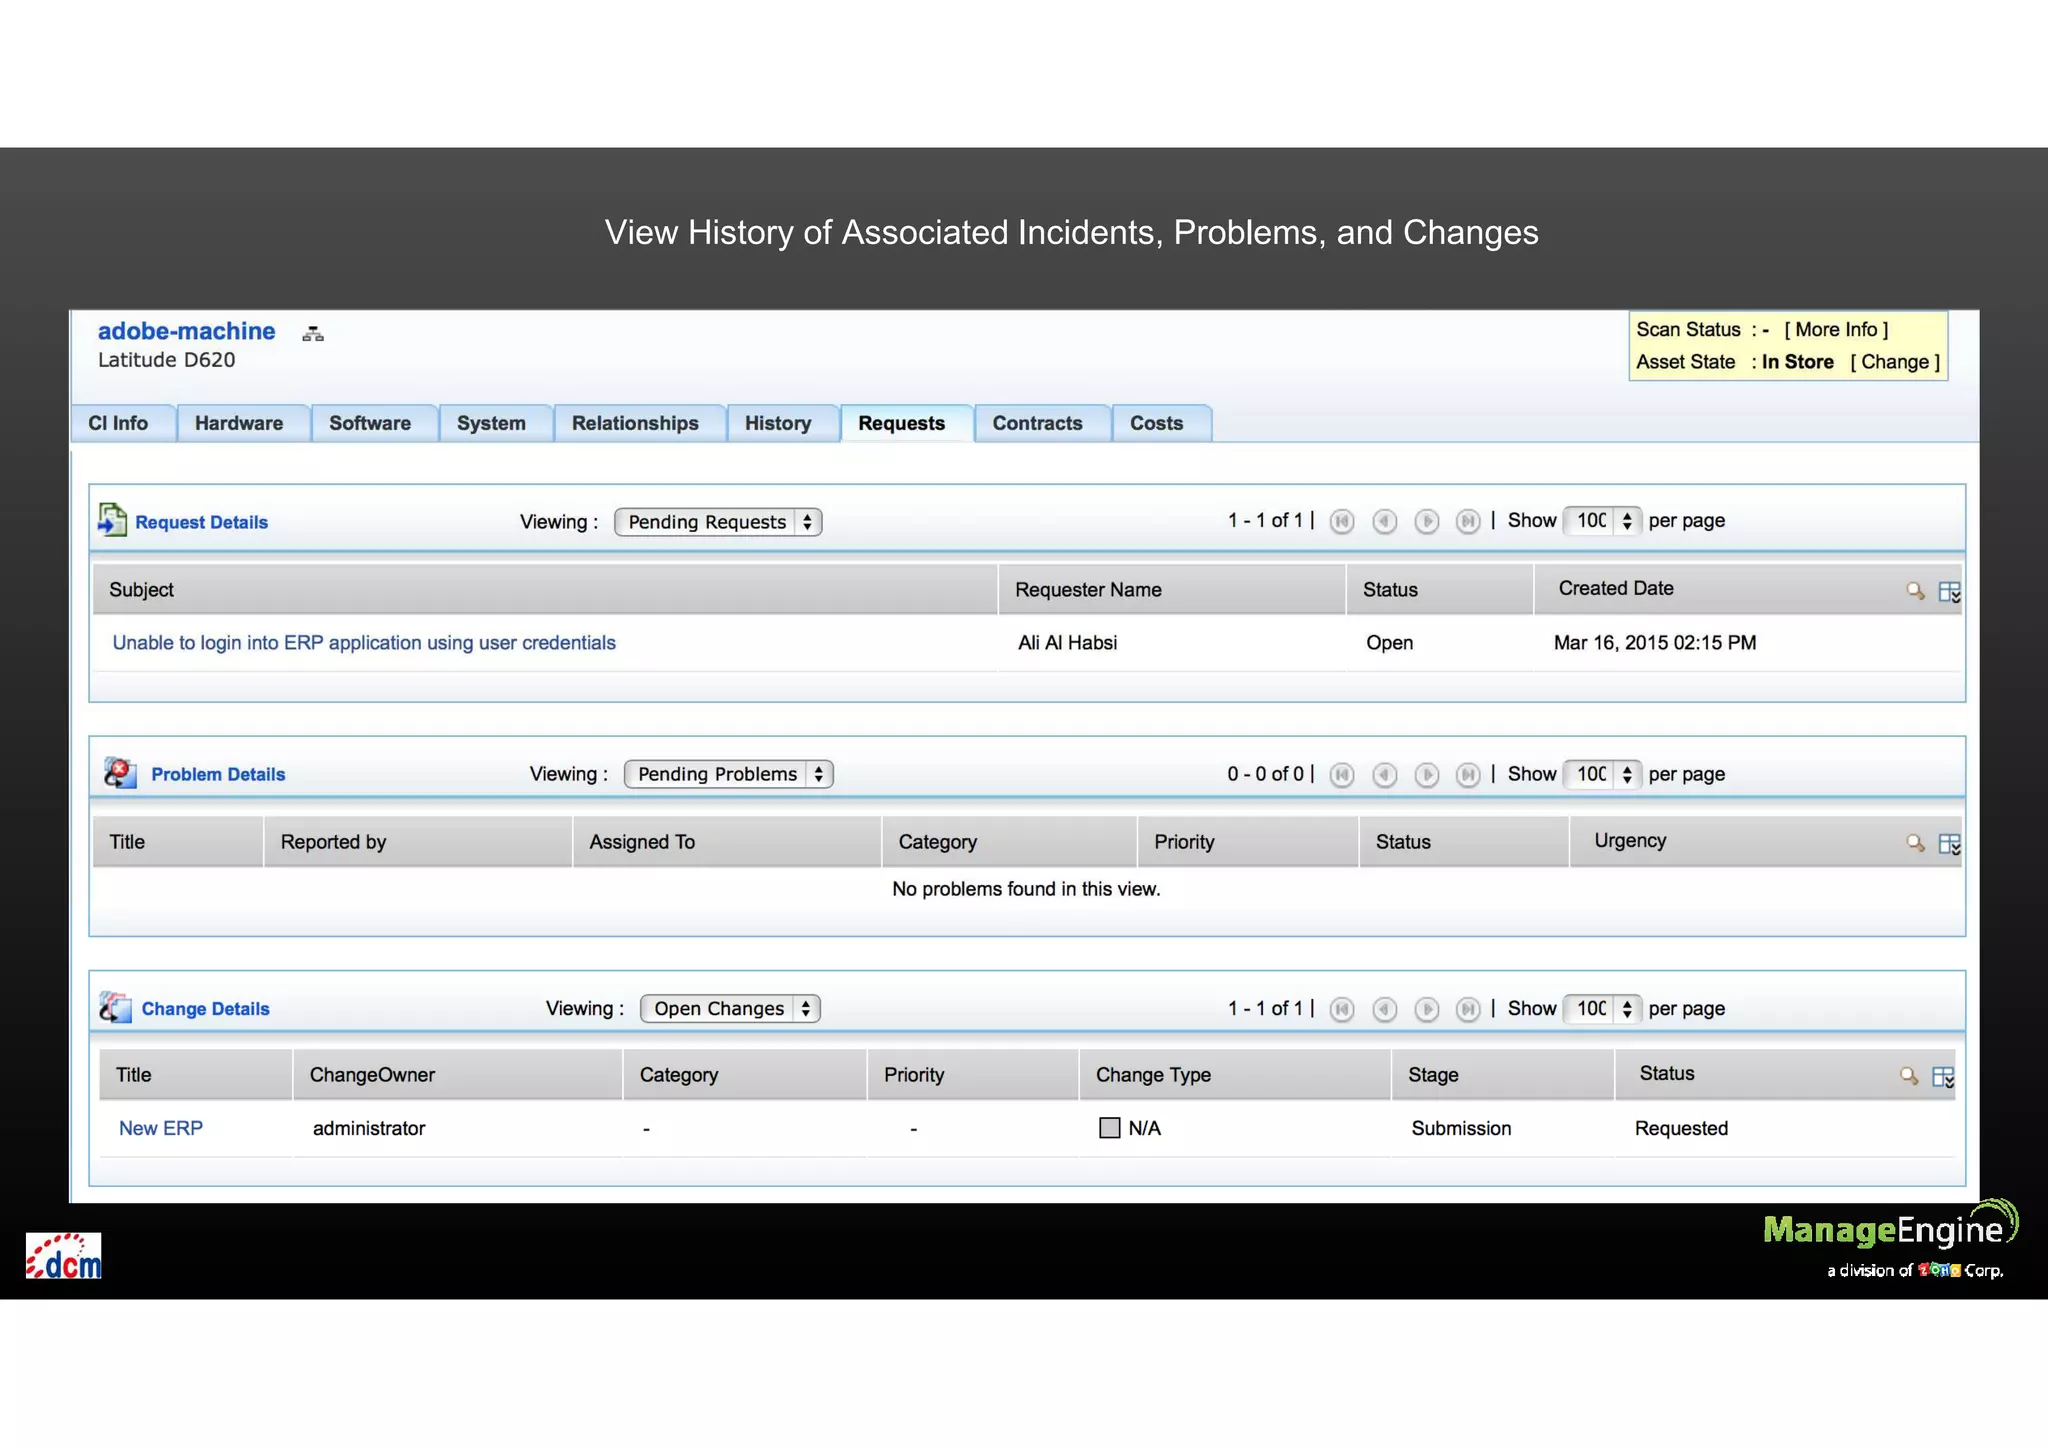The height and width of the screenshot is (1447, 2048).
Task: Open the Open Changes viewing dropdown
Action: coord(730,1008)
